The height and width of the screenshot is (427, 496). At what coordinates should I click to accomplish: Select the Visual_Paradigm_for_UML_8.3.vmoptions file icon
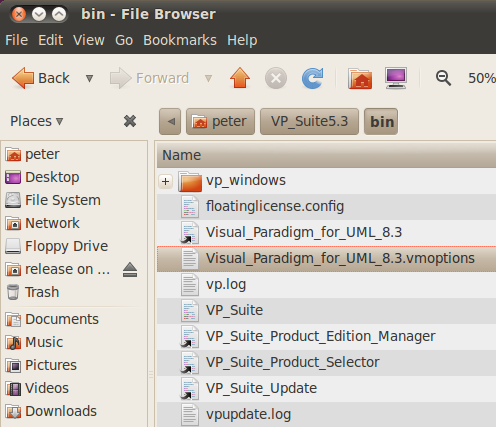point(190,259)
